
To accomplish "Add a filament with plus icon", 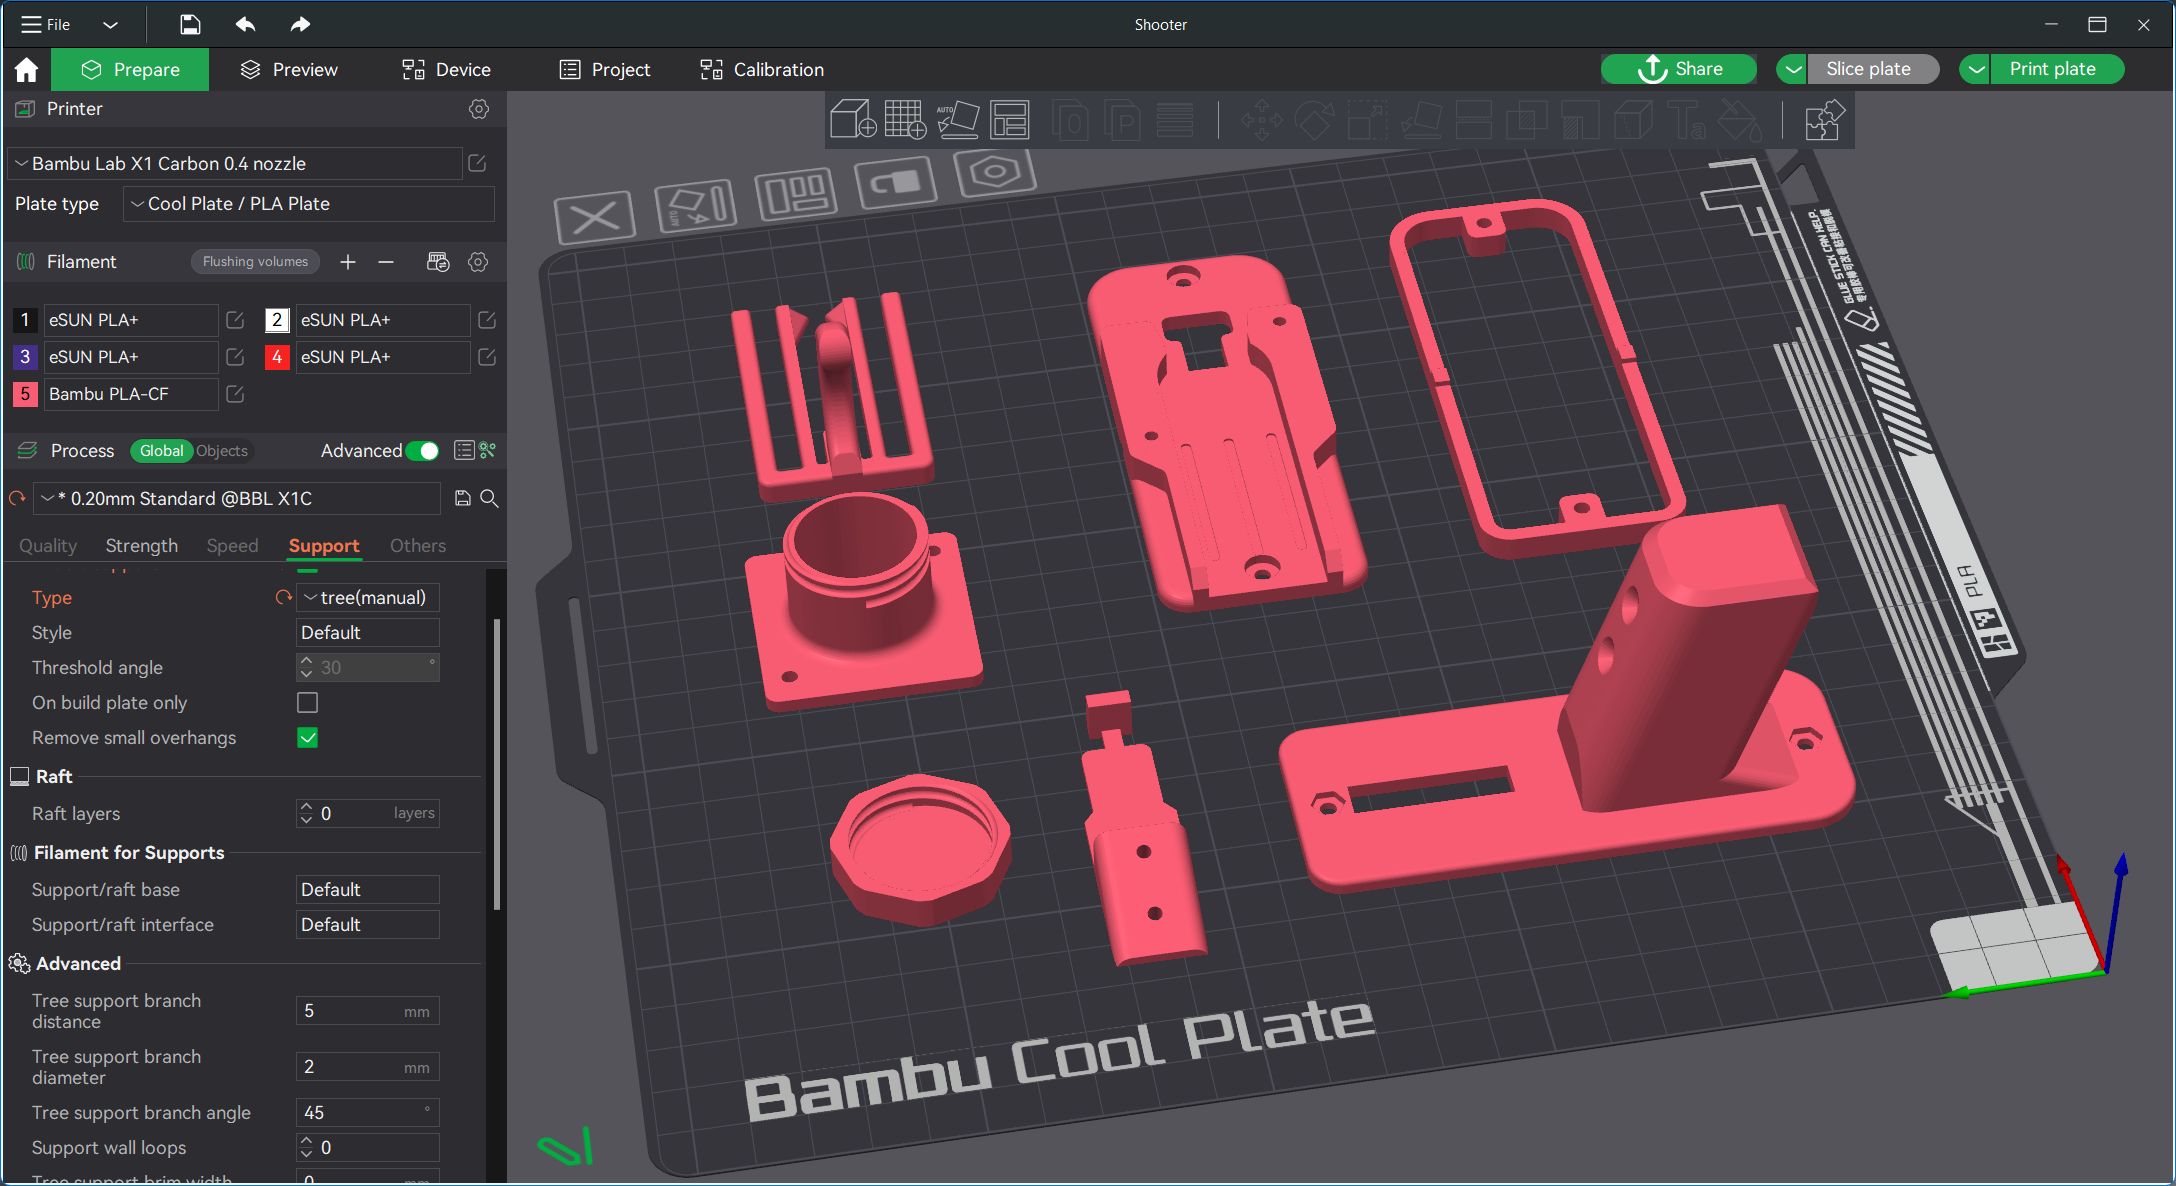I will click(x=347, y=262).
